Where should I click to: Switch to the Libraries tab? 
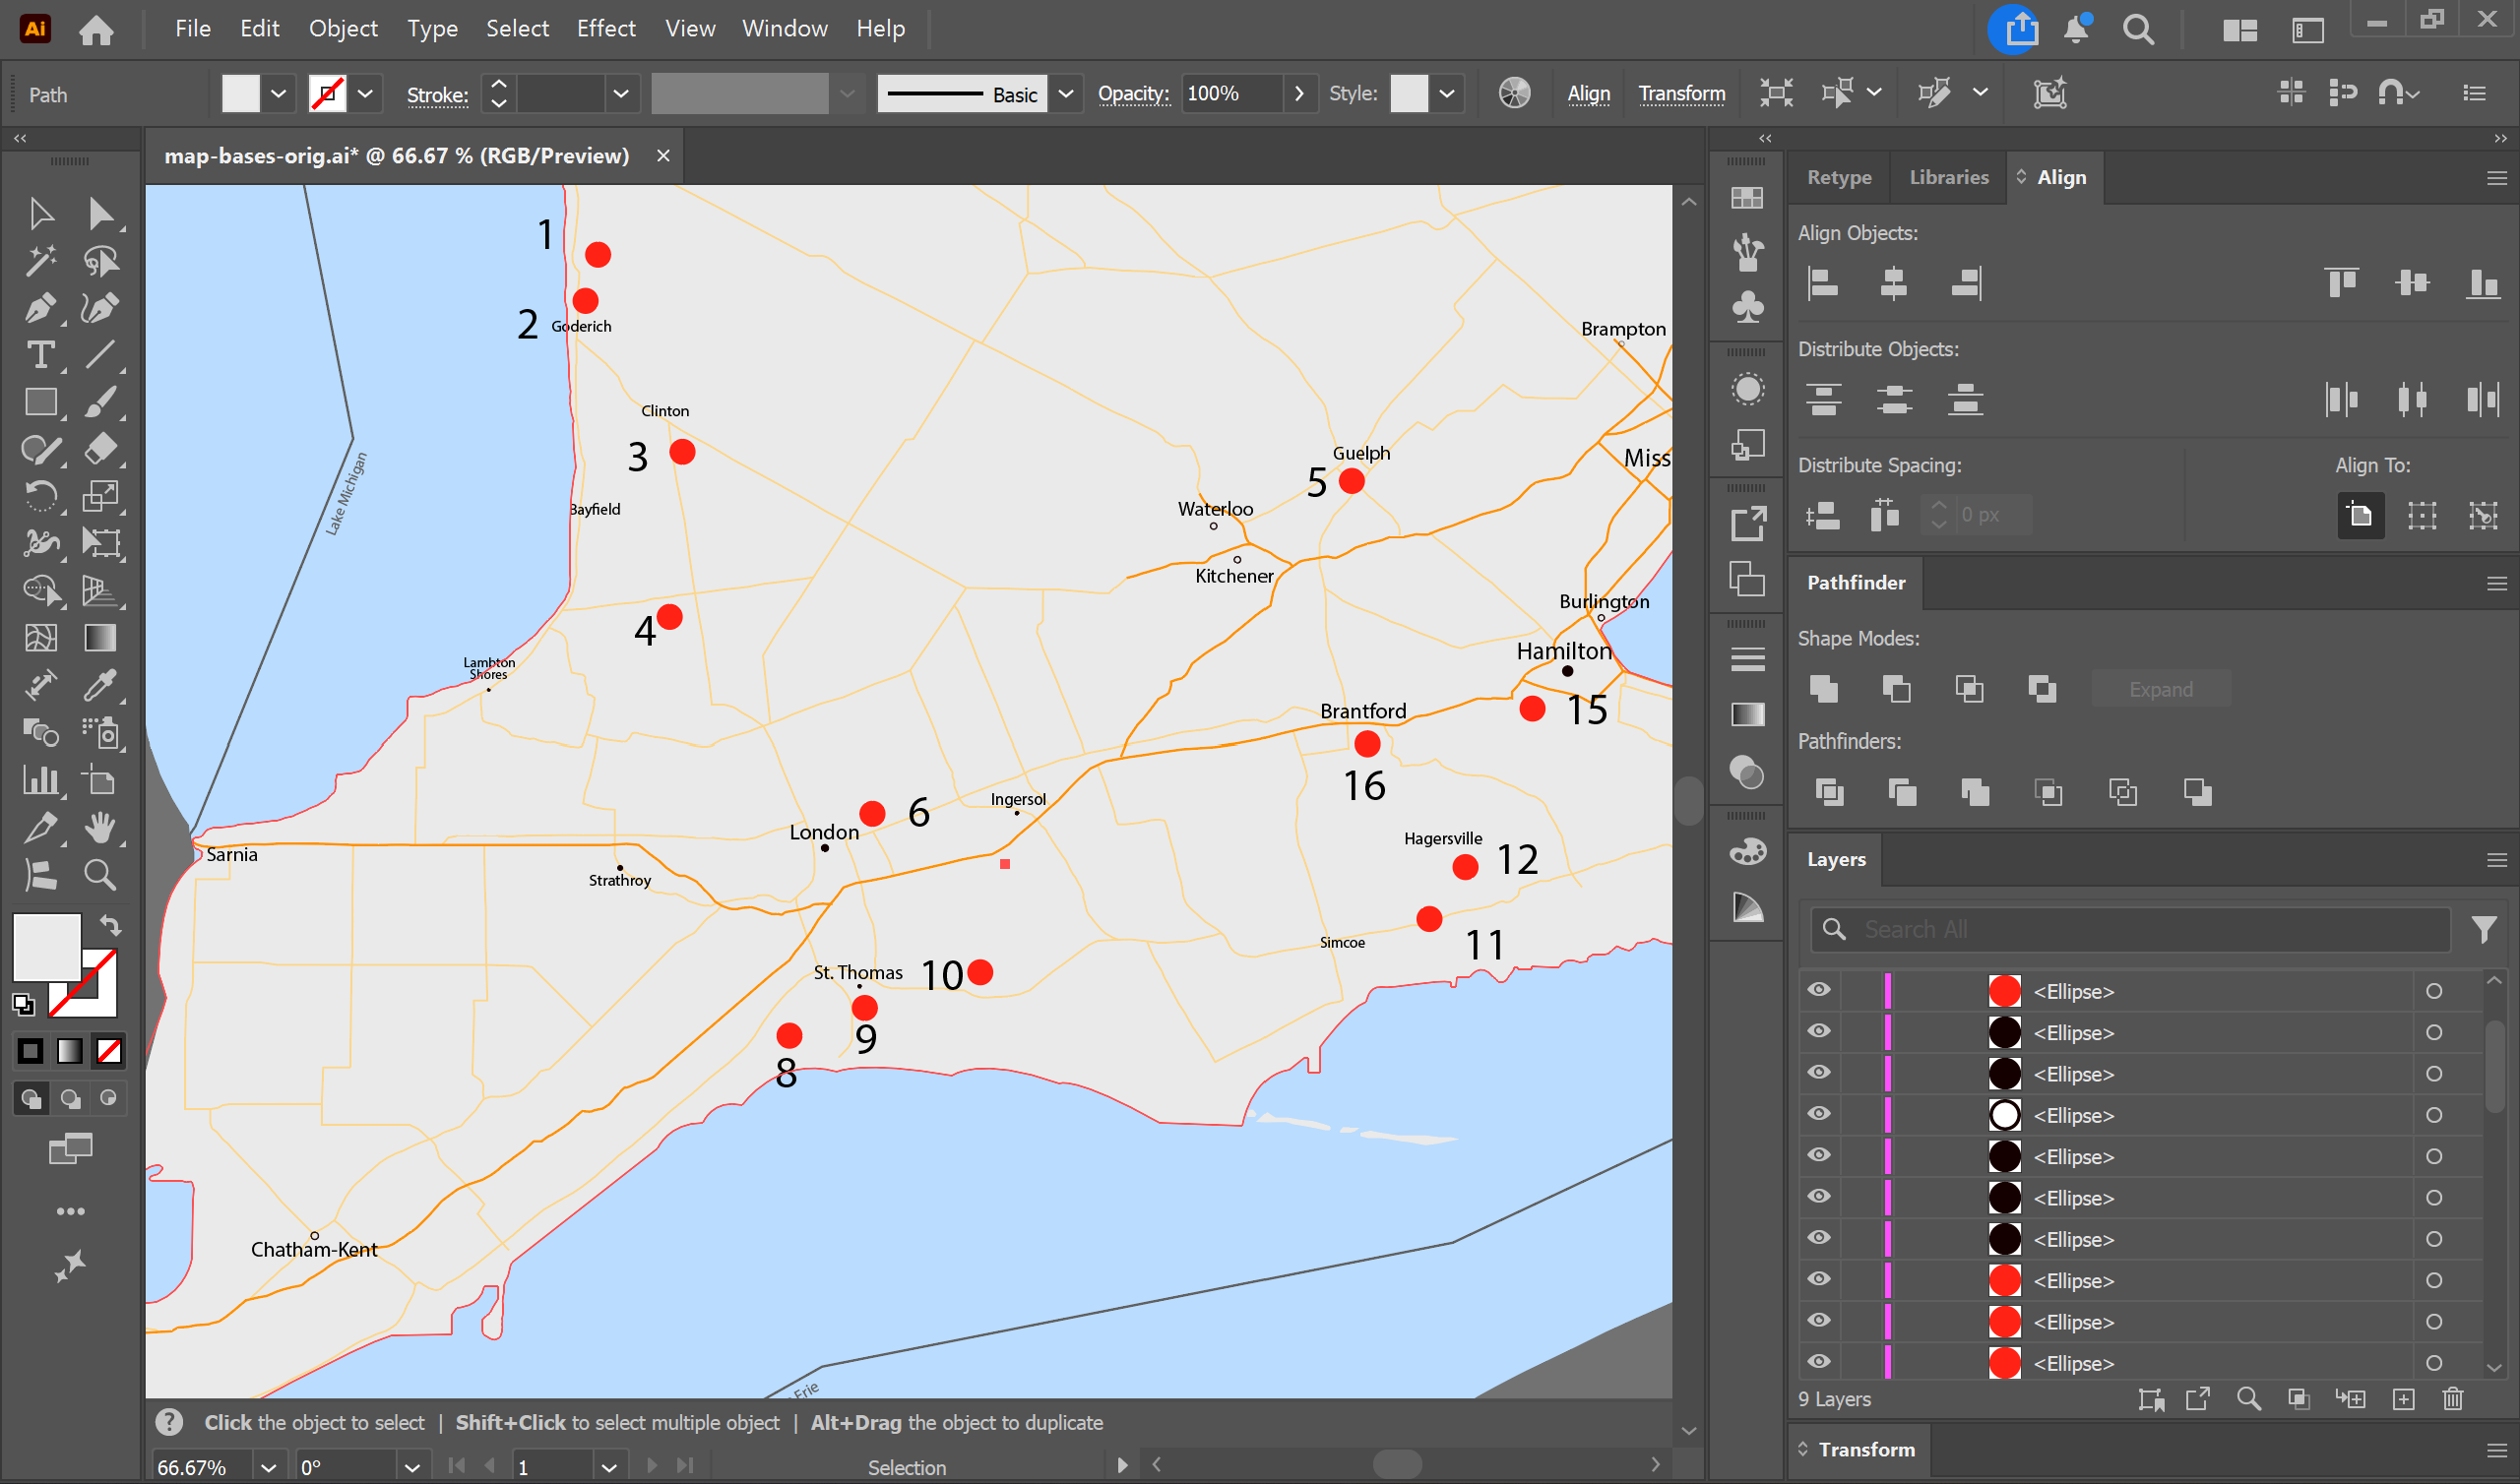click(x=1948, y=177)
